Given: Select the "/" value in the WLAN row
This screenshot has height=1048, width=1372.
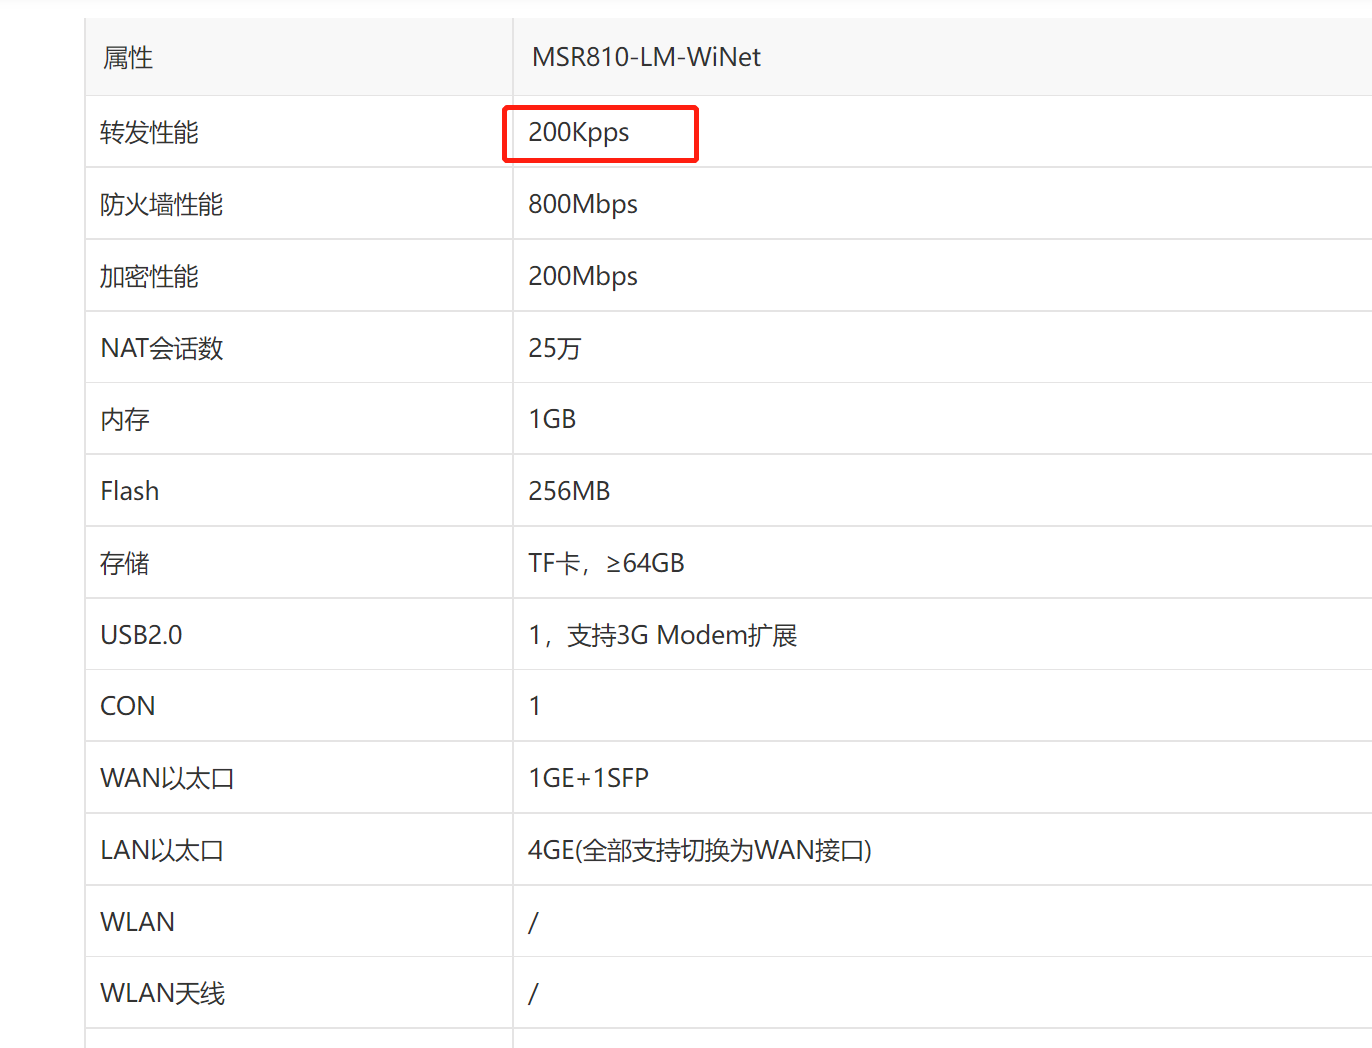Looking at the screenshot, I should [x=533, y=922].
